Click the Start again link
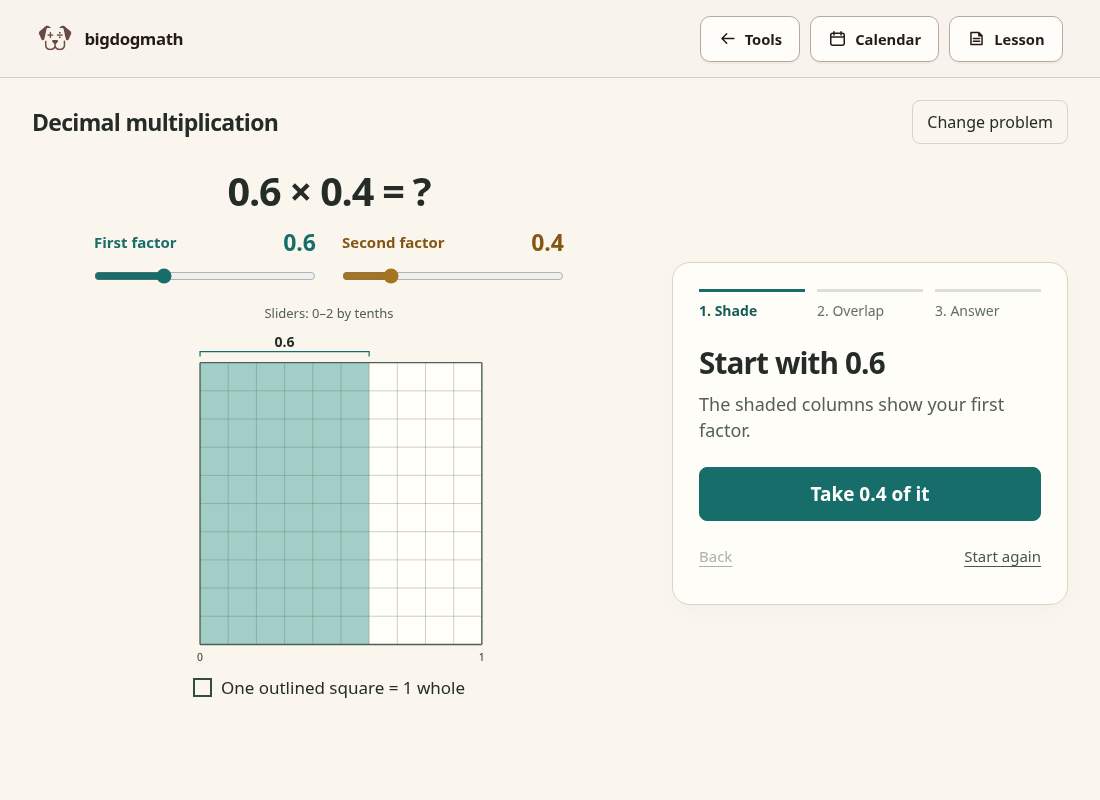1100x800 pixels. [1002, 557]
